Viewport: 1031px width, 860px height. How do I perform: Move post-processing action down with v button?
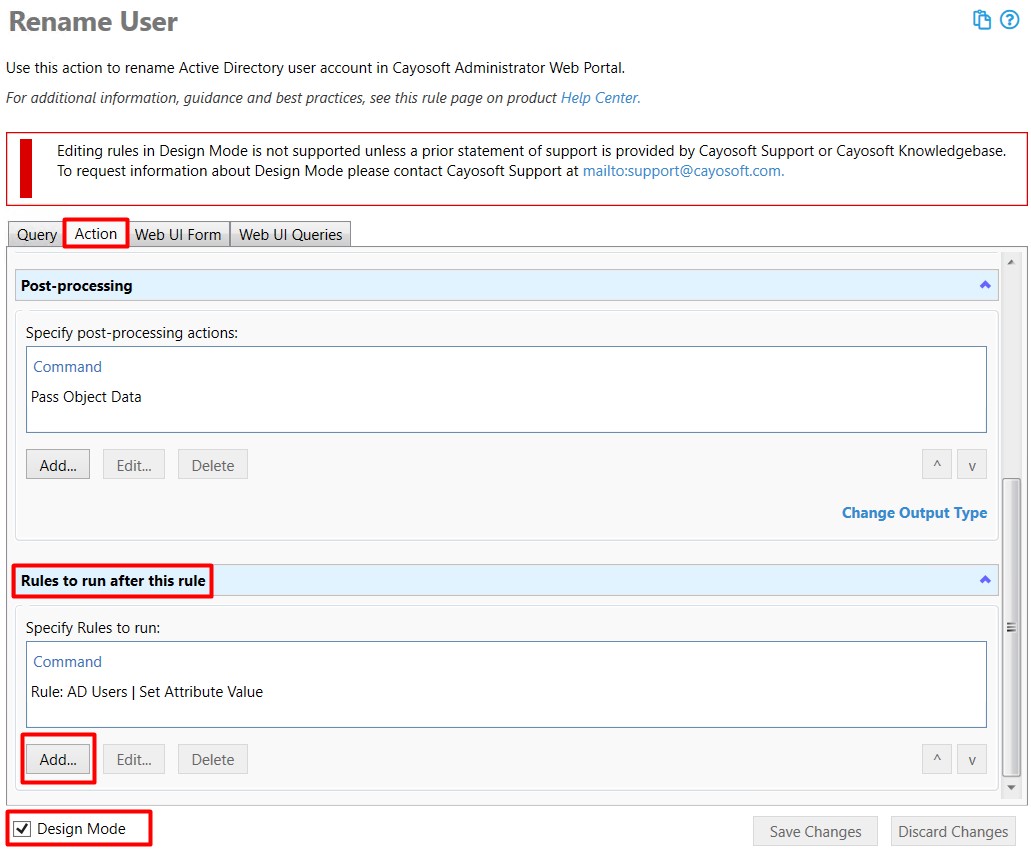click(x=972, y=465)
